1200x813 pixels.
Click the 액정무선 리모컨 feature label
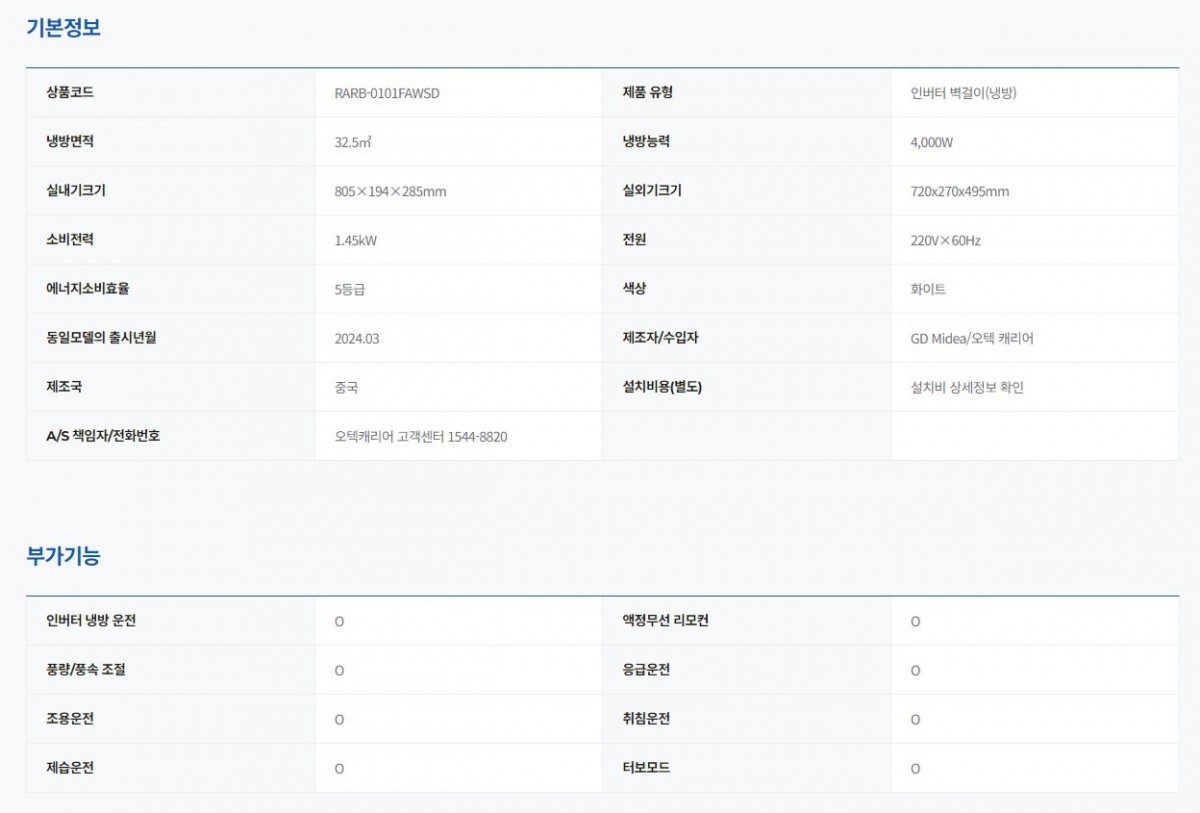[665, 620]
